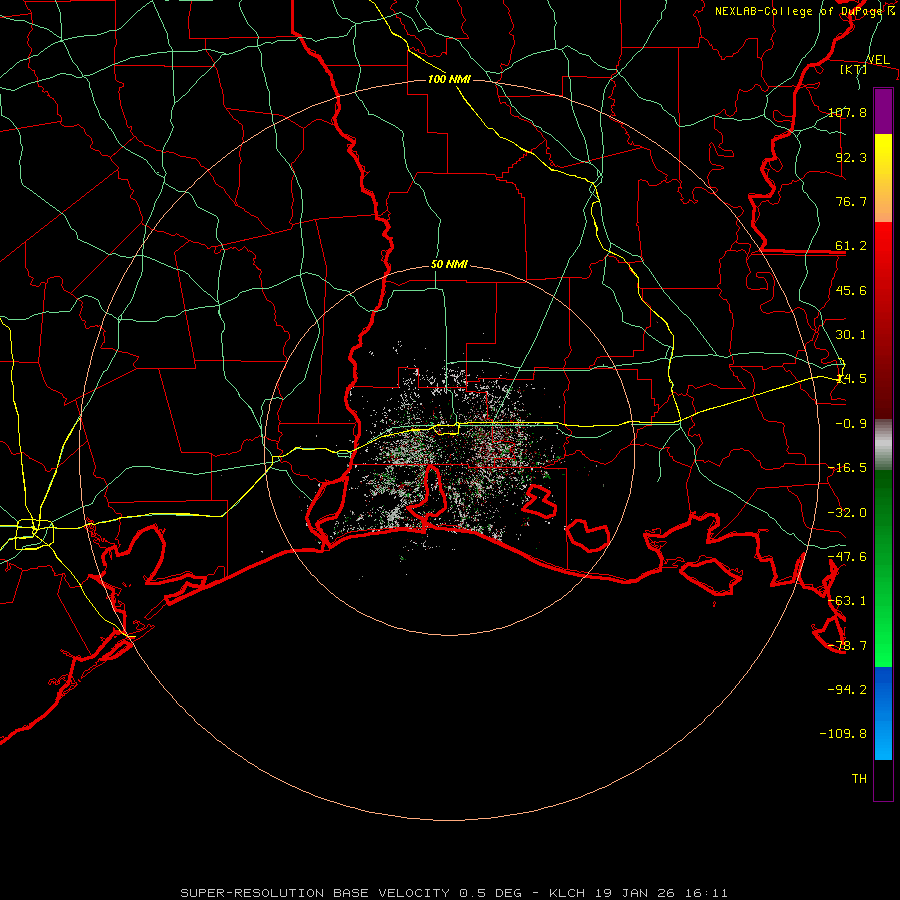The height and width of the screenshot is (900, 900).
Task: Click the 92.3 velocity scale value
Action: click(851, 157)
